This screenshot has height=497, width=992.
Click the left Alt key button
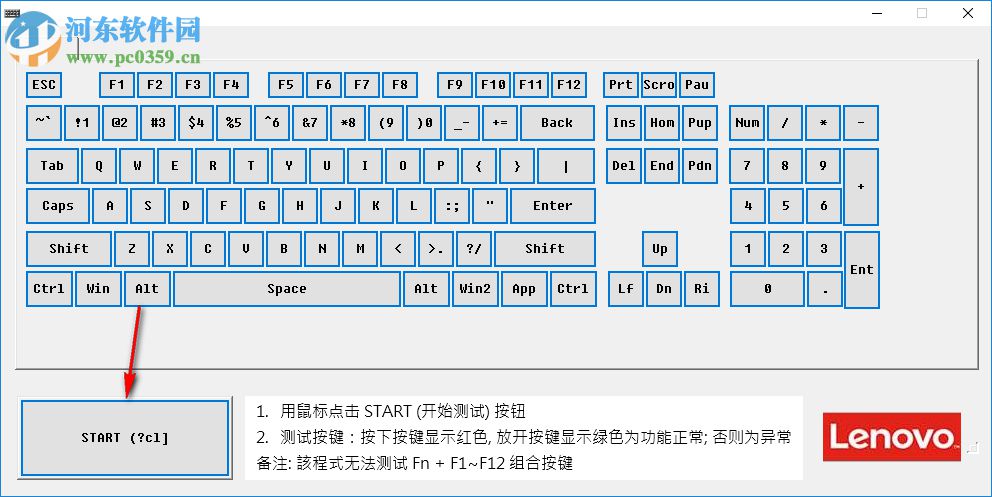147,289
